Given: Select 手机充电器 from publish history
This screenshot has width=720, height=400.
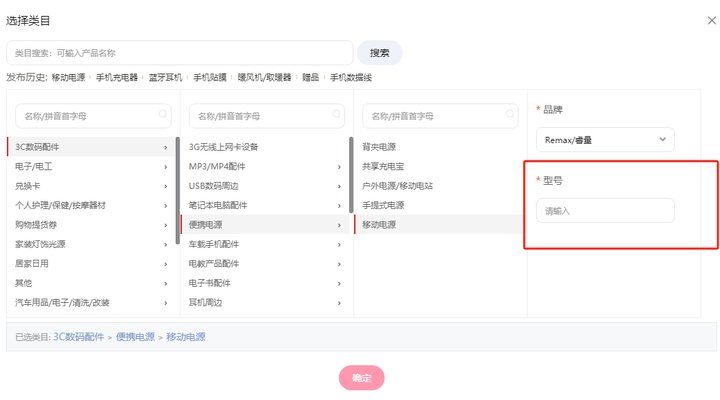Looking at the screenshot, I should (x=117, y=77).
